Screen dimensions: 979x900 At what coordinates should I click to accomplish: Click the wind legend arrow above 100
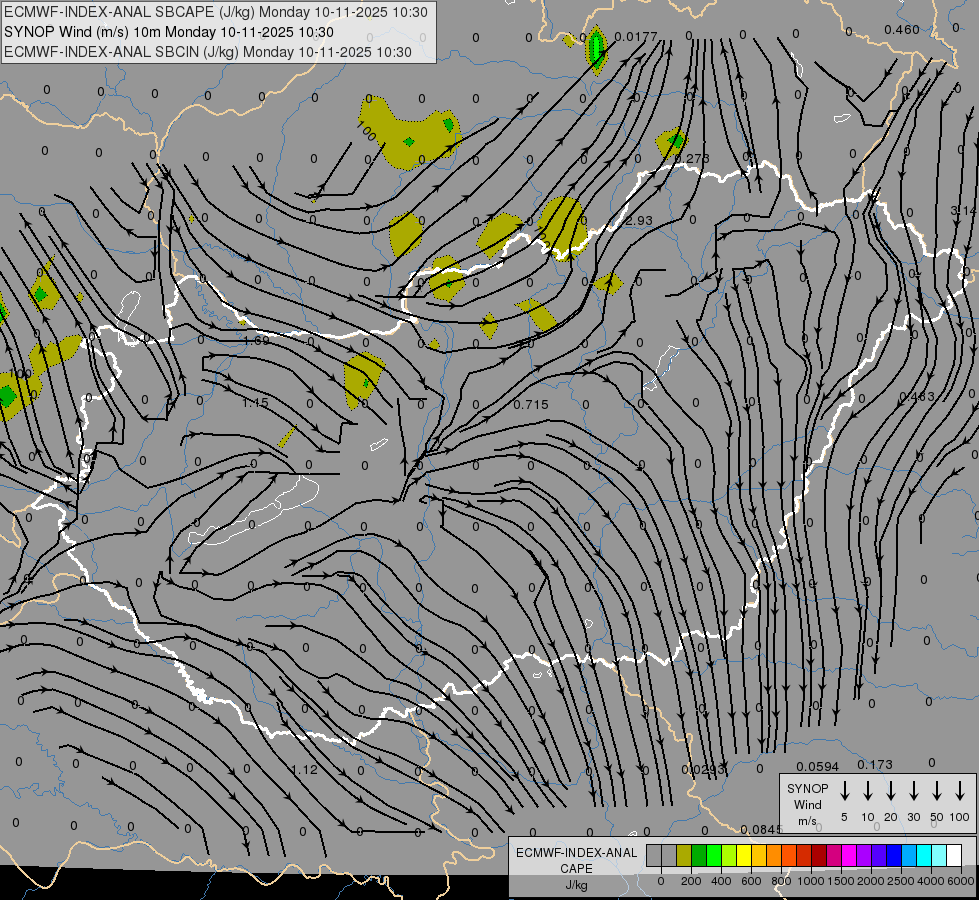point(960,791)
